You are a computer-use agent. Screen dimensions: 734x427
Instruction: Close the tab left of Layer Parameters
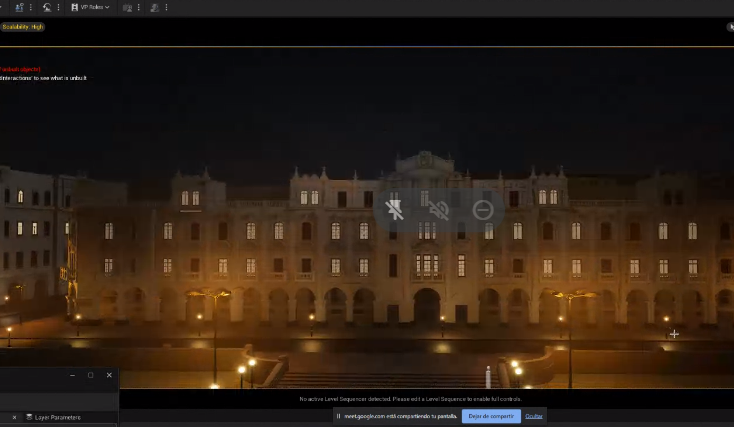click(x=14, y=417)
